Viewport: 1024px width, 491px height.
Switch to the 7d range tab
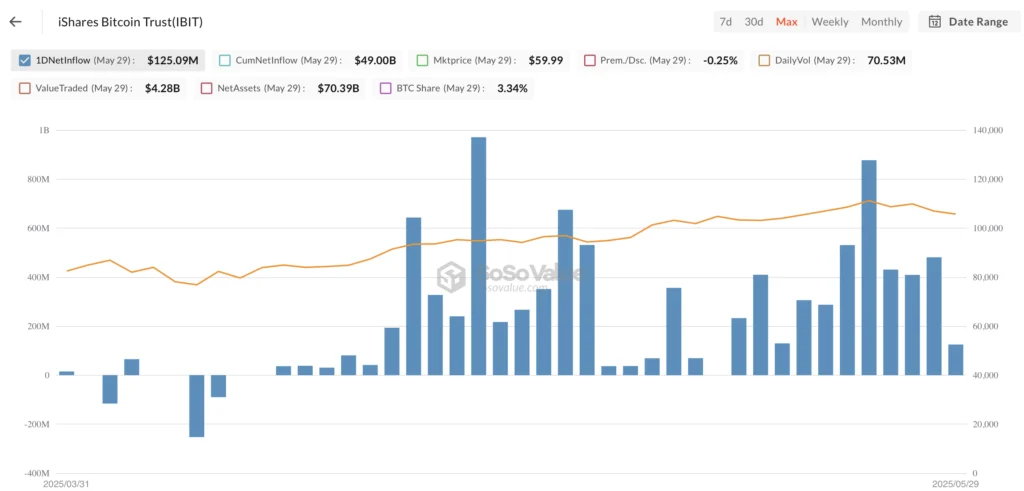pos(726,22)
